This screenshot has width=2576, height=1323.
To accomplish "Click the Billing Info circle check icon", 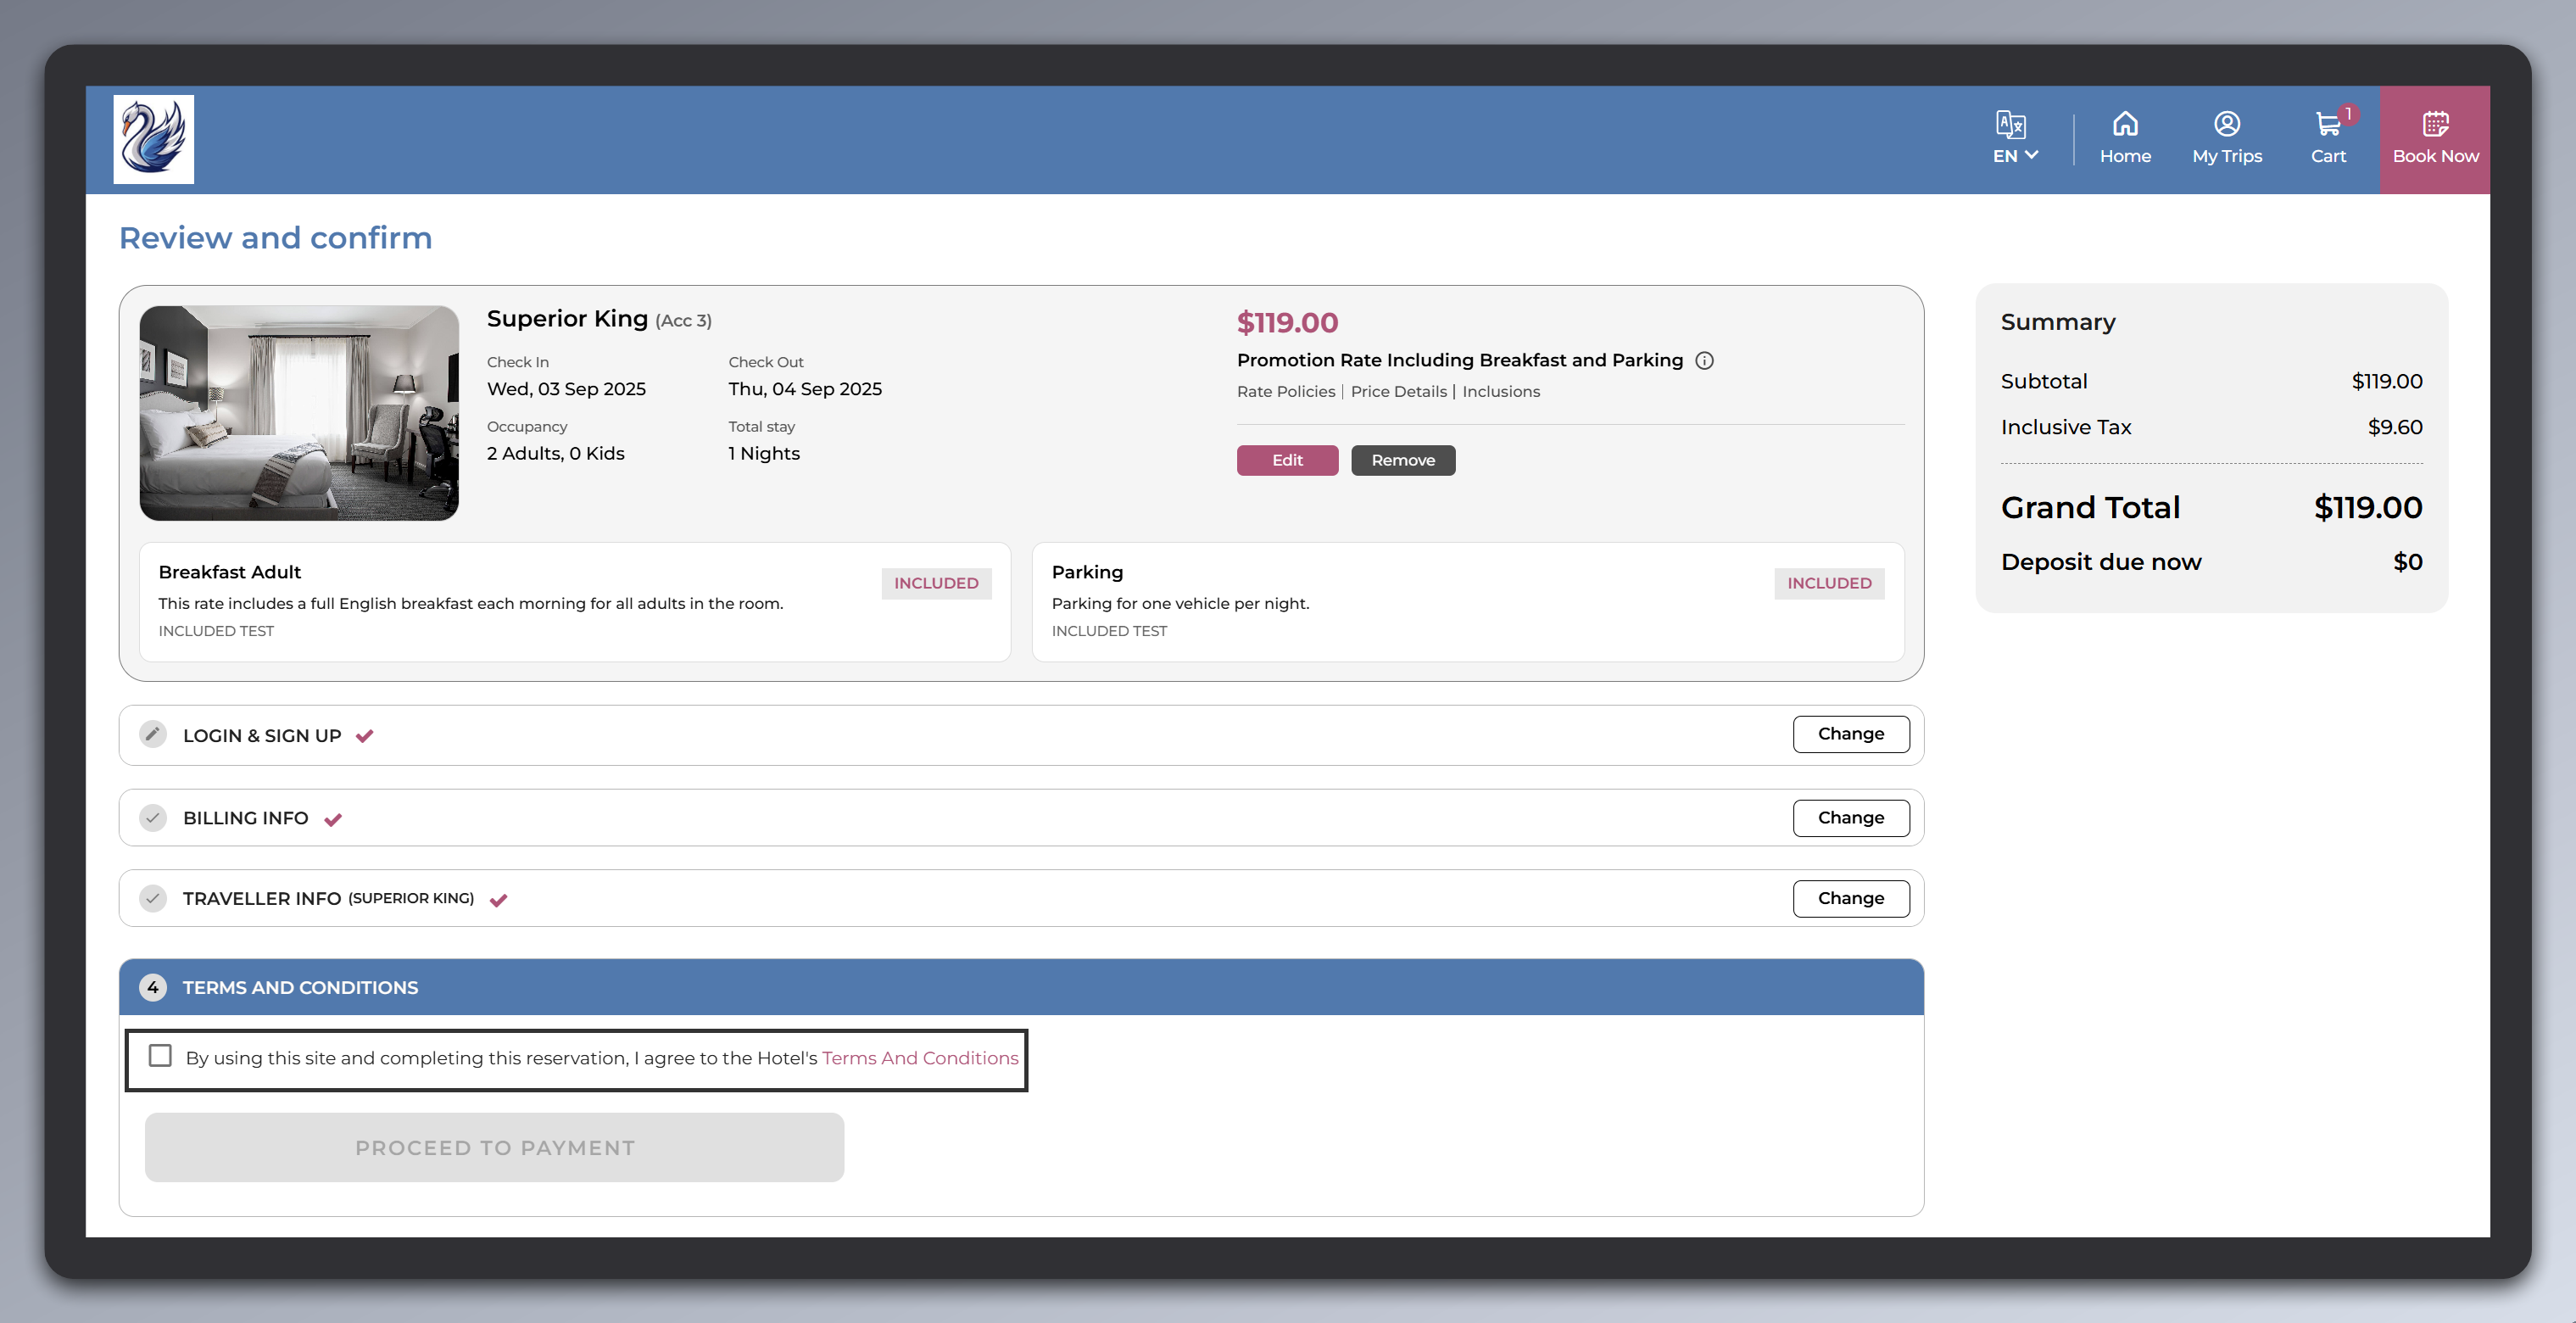I will click(x=152, y=818).
